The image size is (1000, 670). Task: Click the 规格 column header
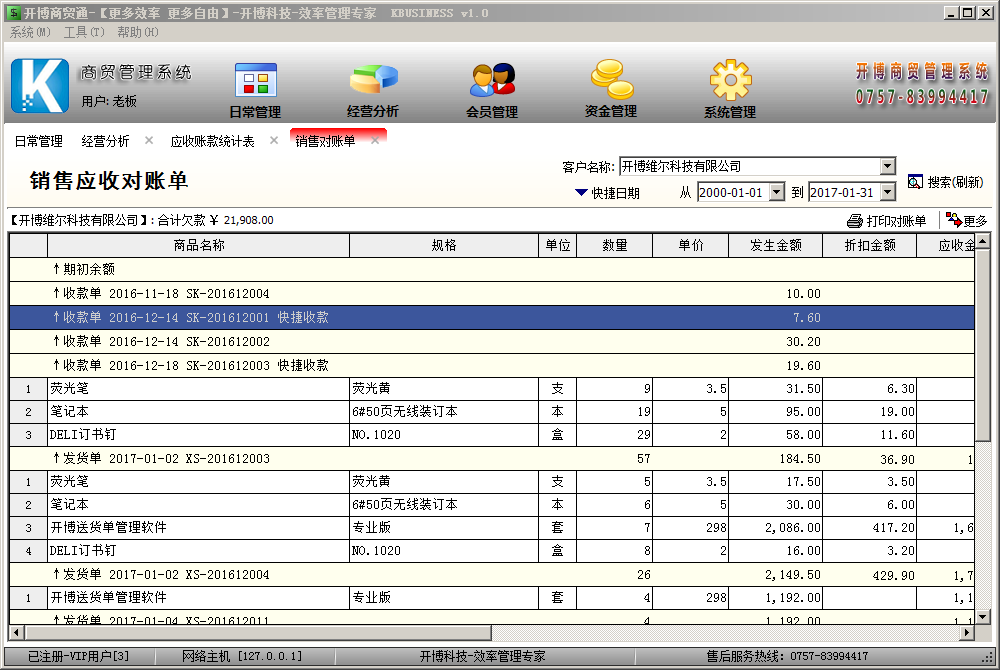tap(444, 245)
